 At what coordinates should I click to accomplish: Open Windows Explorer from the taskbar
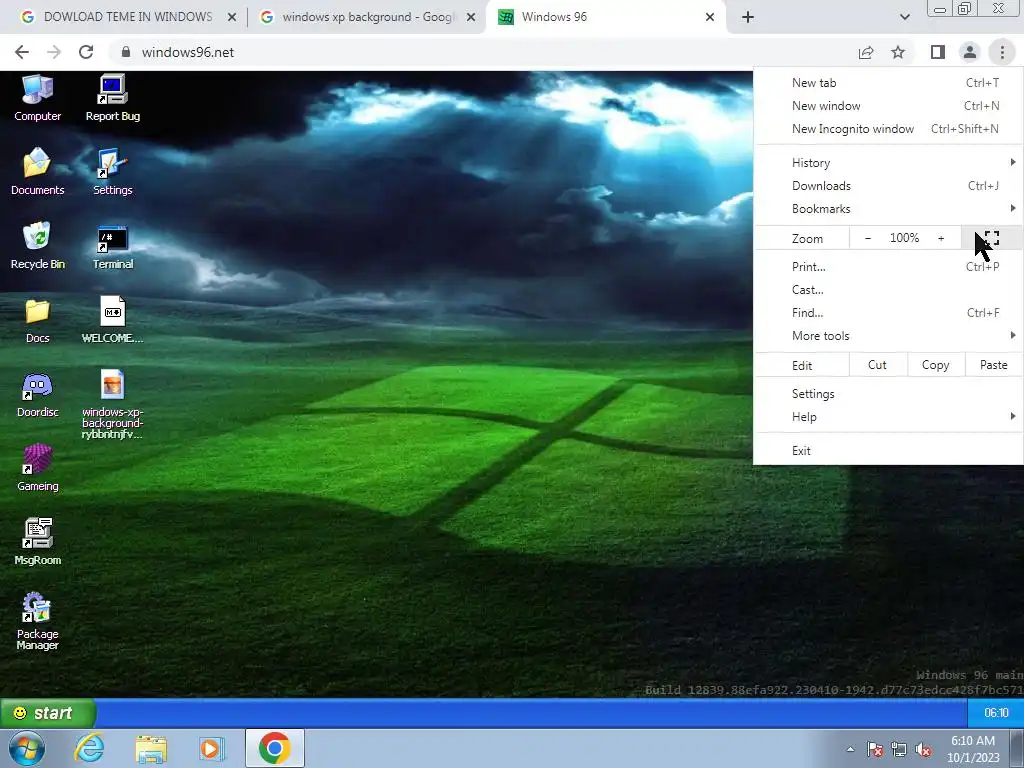(151, 748)
